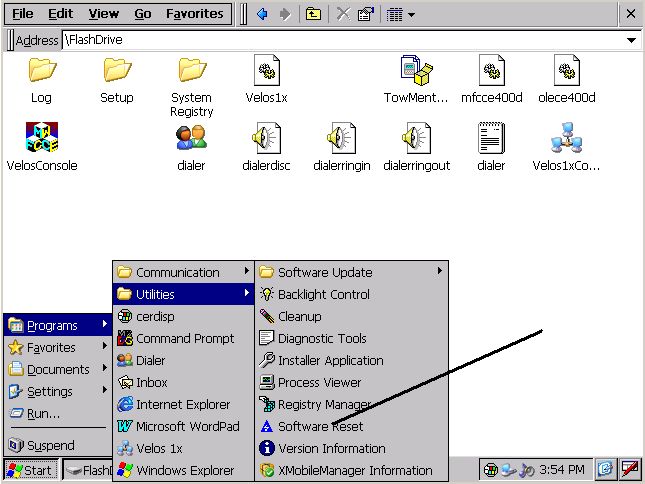
Task: Run the Cleanup utility
Action: click(x=352, y=316)
